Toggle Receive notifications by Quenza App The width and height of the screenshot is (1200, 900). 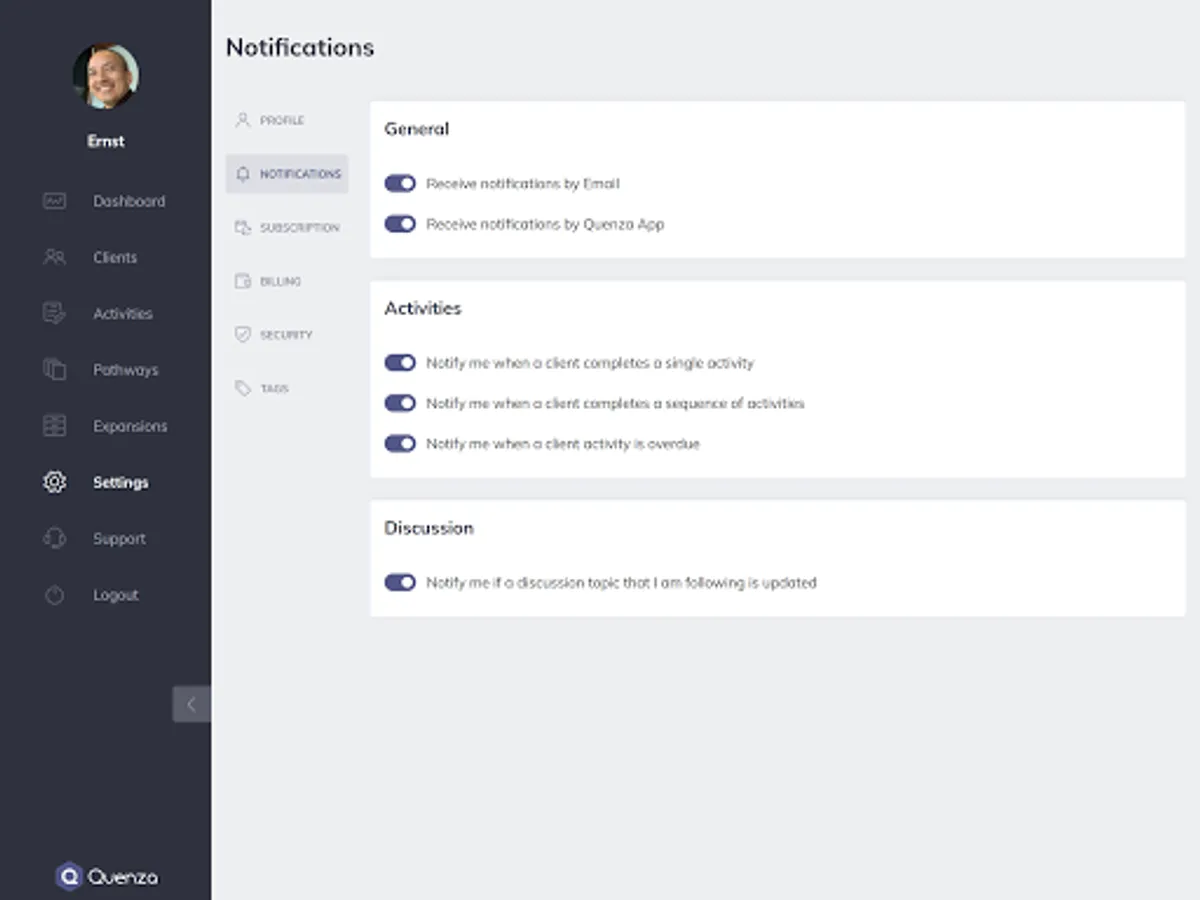pos(400,224)
